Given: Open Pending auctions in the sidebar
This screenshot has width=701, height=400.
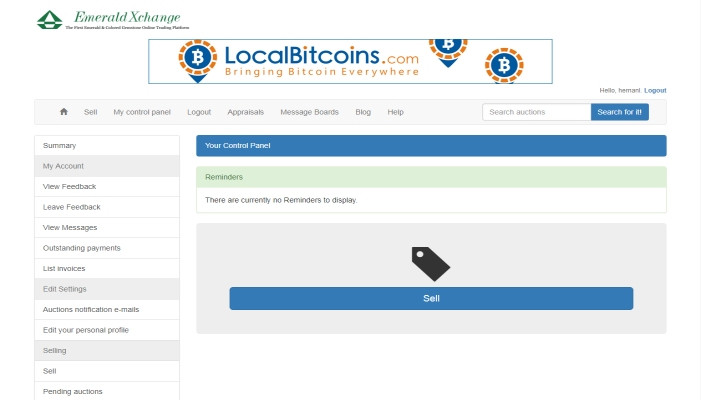Looking at the screenshot, I should tap(107, 392).
